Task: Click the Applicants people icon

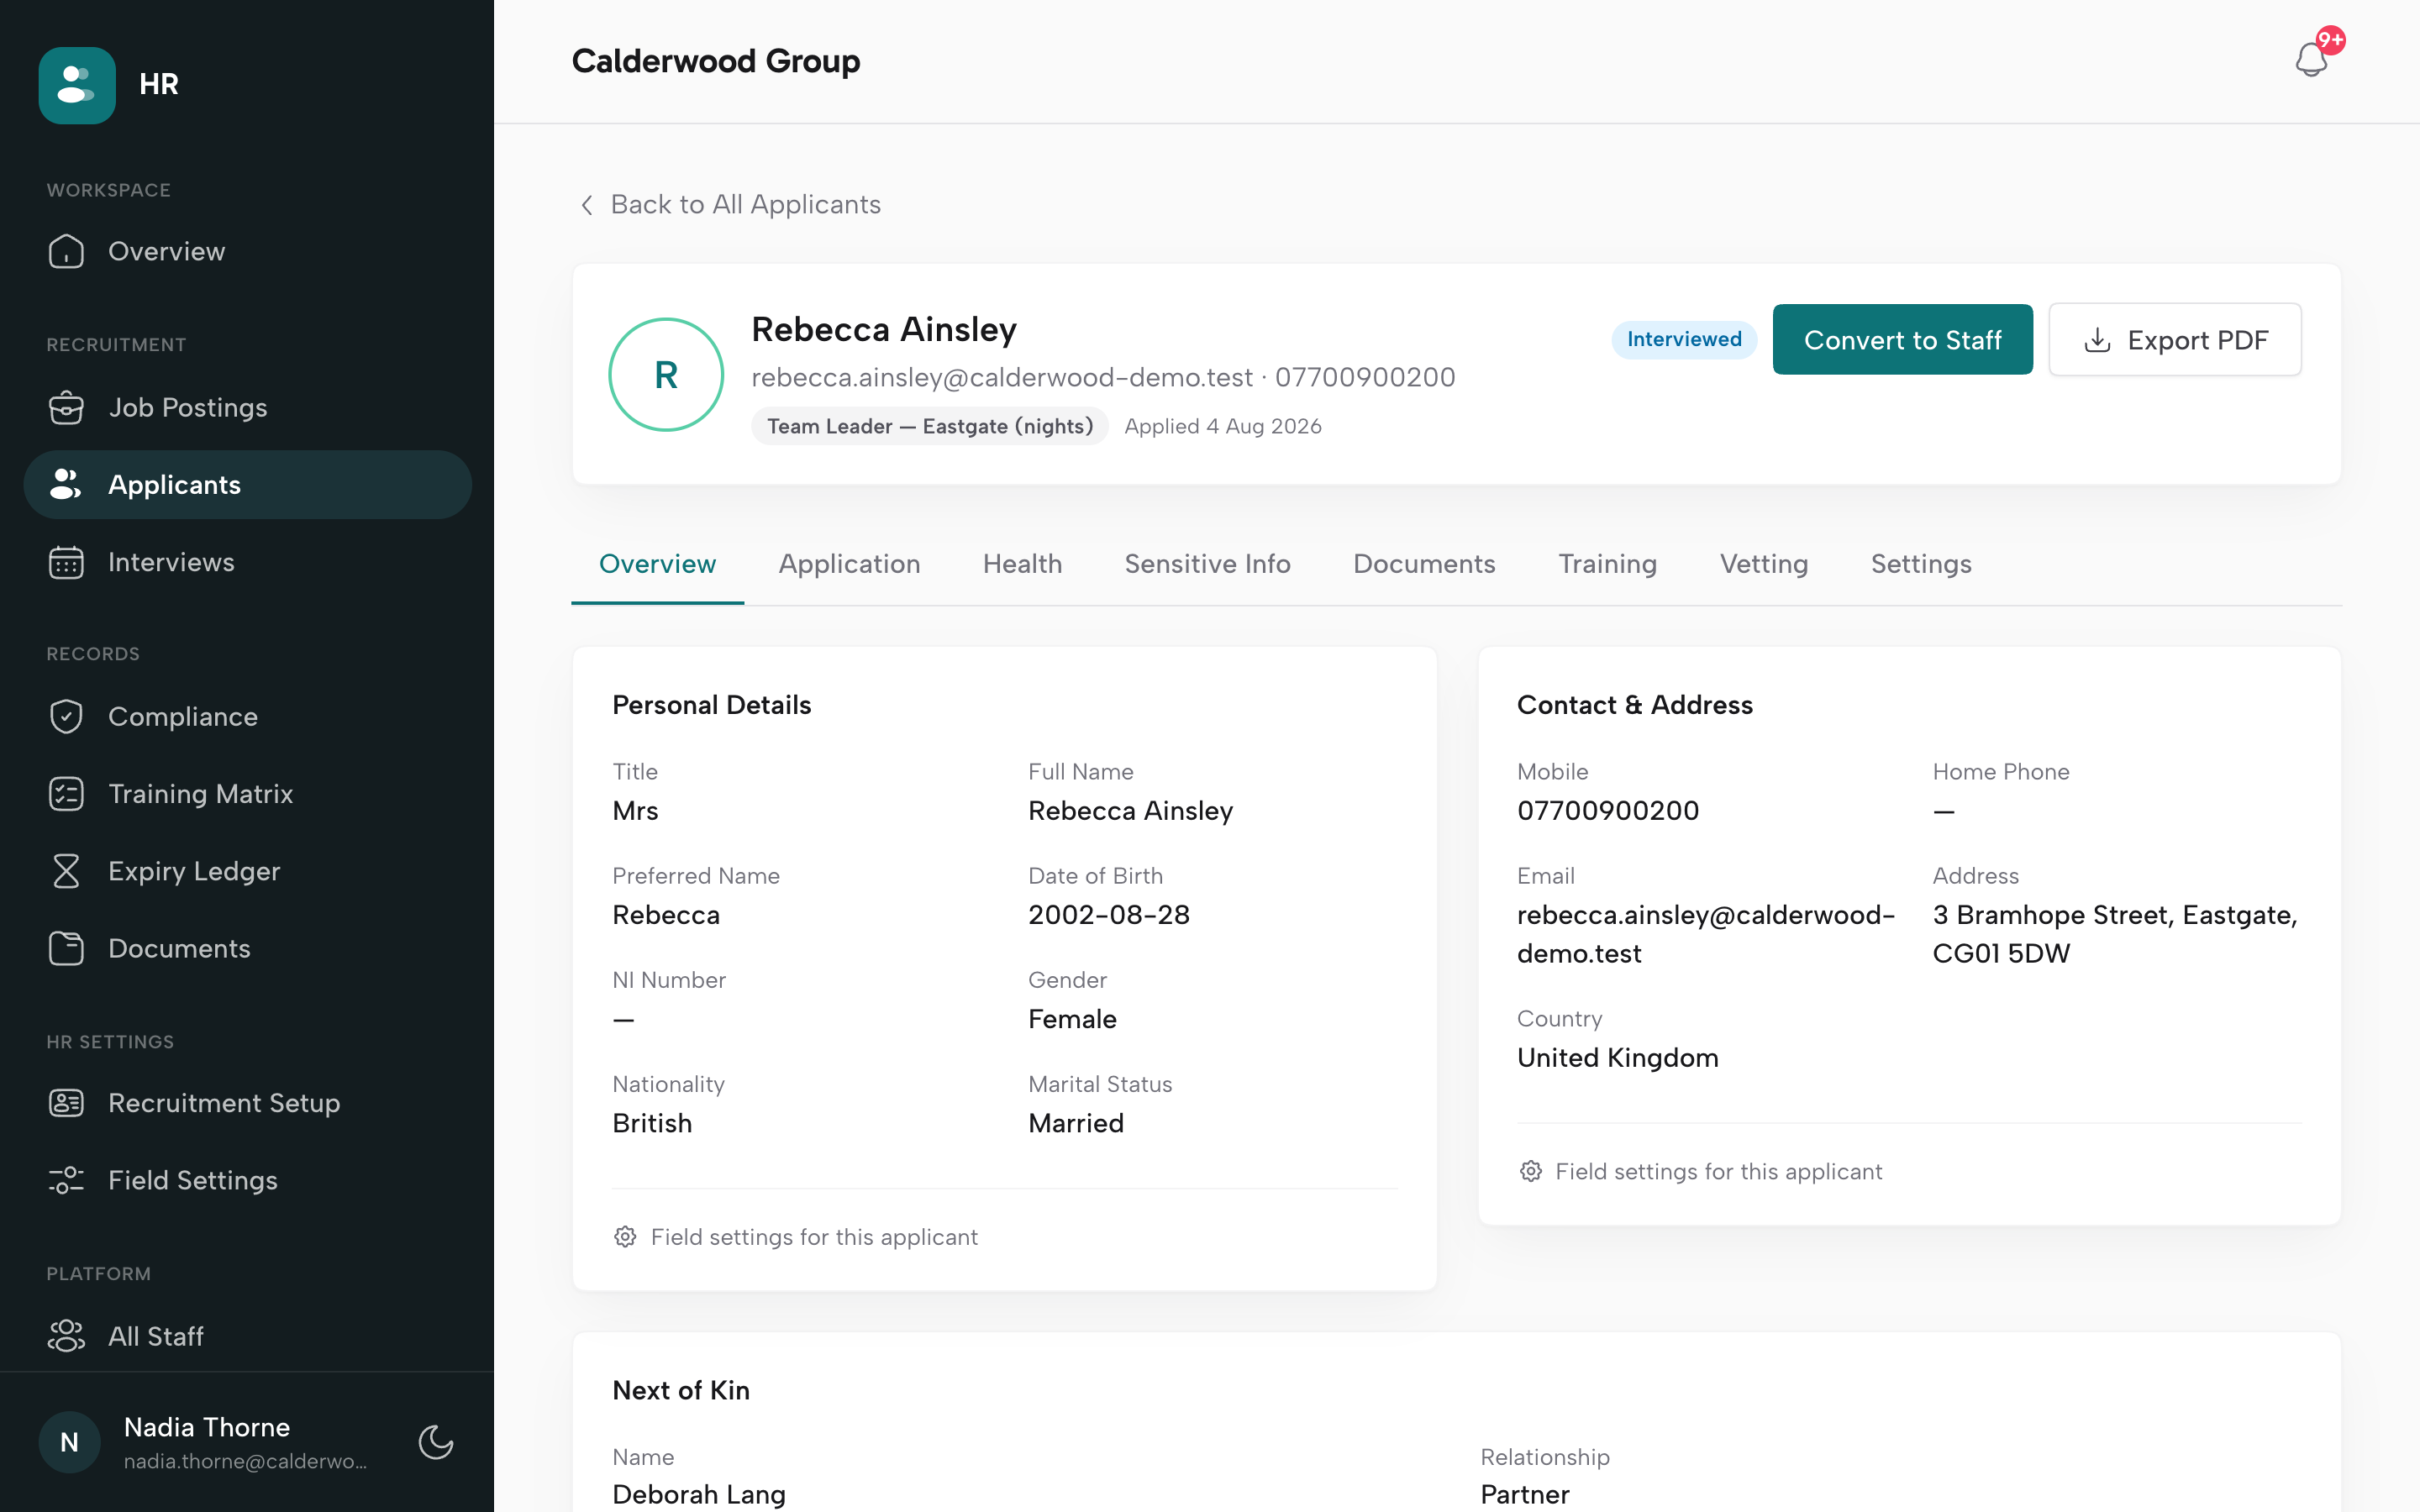Action: point(66,484)
